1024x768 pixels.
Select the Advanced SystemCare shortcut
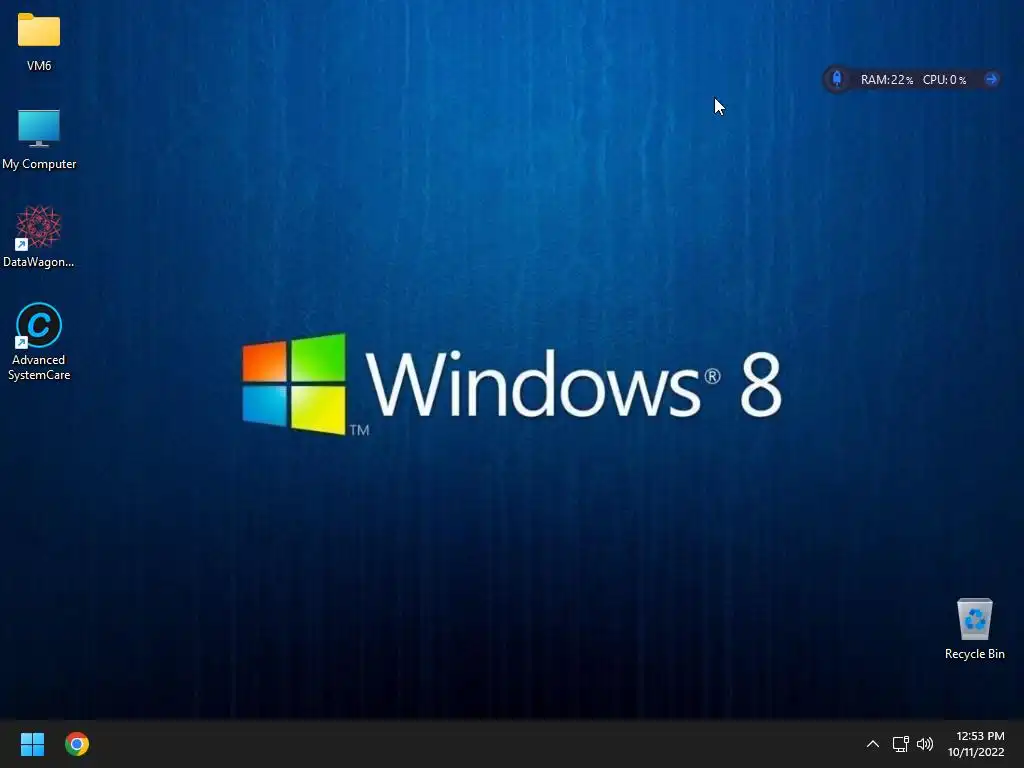click(x=39, y=325)
